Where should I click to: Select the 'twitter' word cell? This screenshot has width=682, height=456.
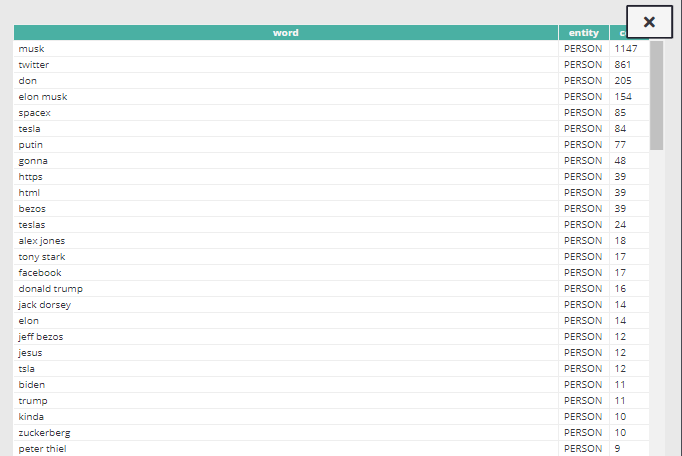(x=34, y=65)
